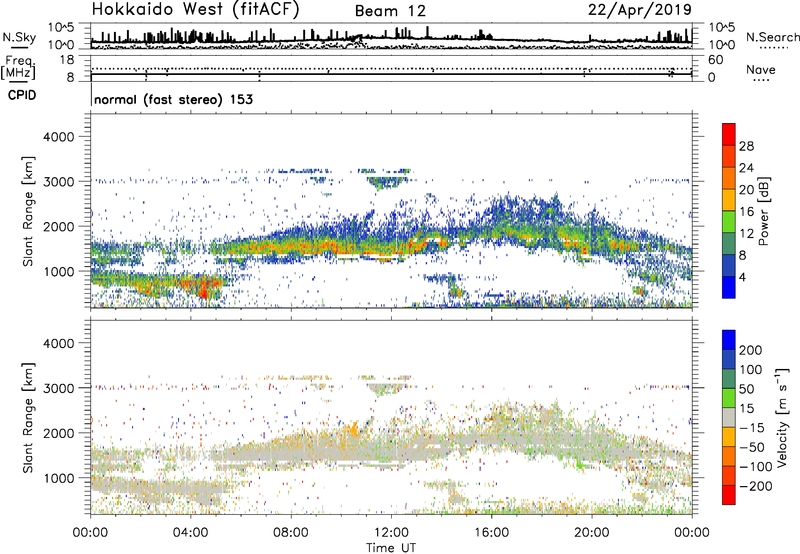
Task: Click the red high-power patch near 04:30
Action: pos(203,287)
